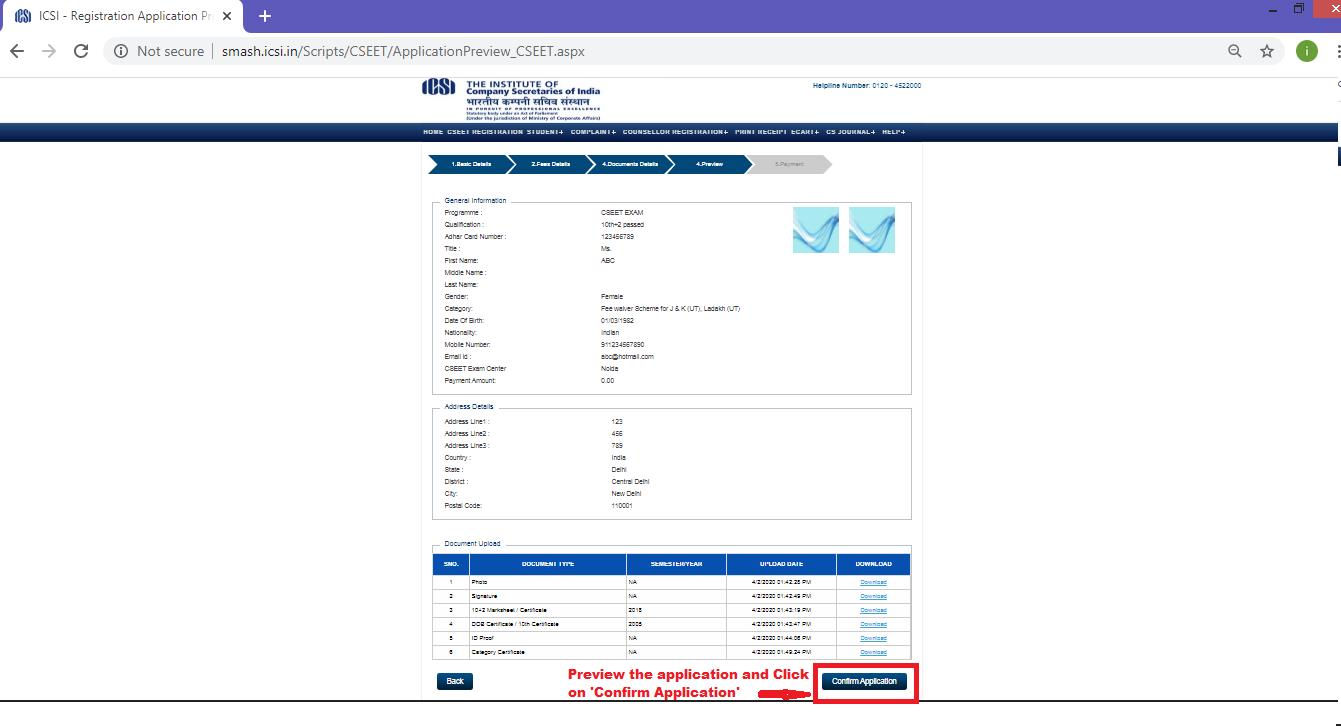Go to step 3 Documents Details
This screenshot has height=726, width=1341.
(x=630, y=164)
